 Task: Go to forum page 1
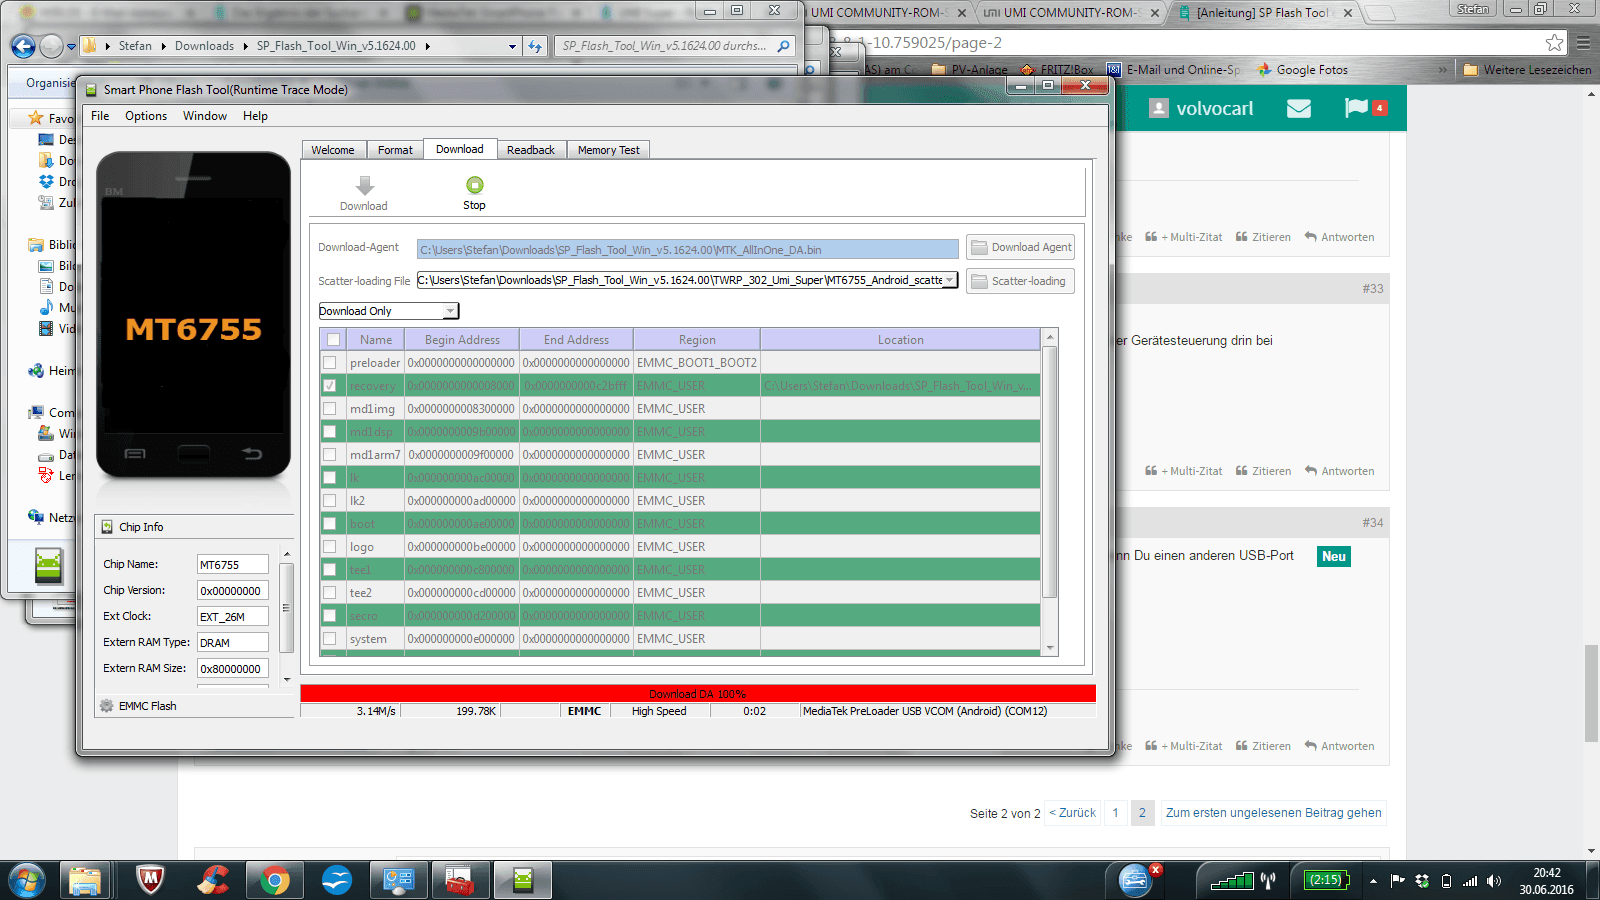[1116, 813]
